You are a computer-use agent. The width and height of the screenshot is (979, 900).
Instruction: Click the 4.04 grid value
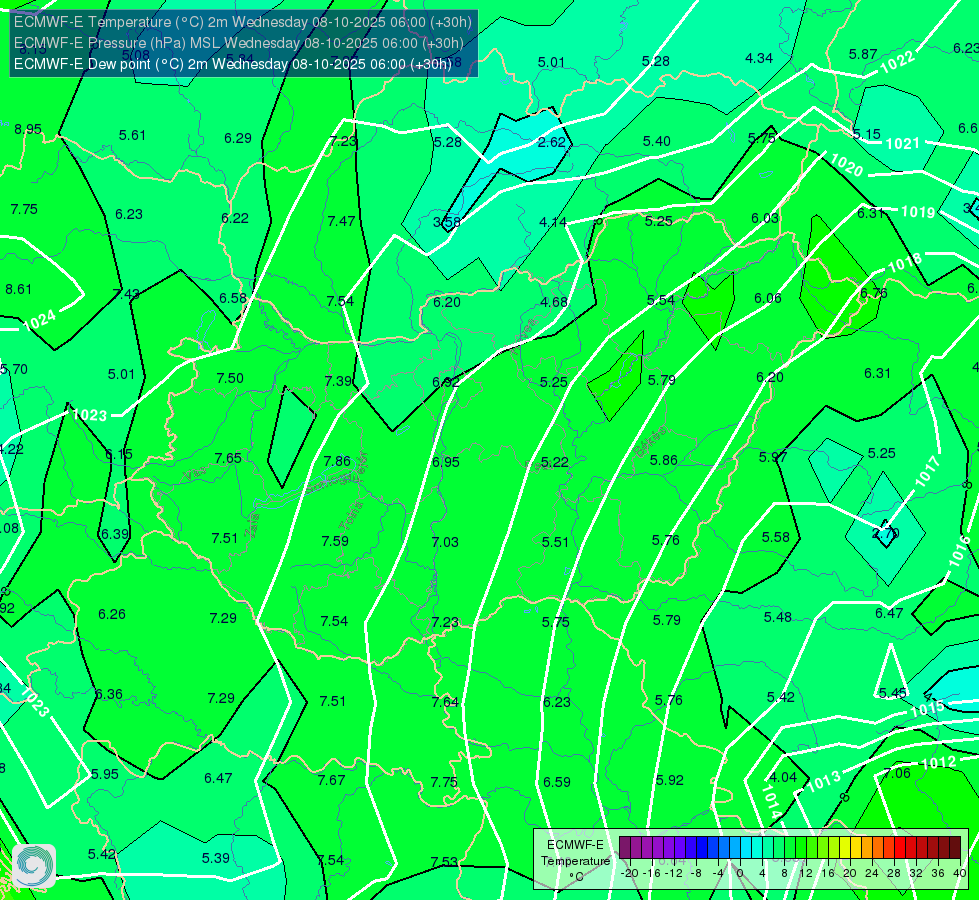pos(783,778)
